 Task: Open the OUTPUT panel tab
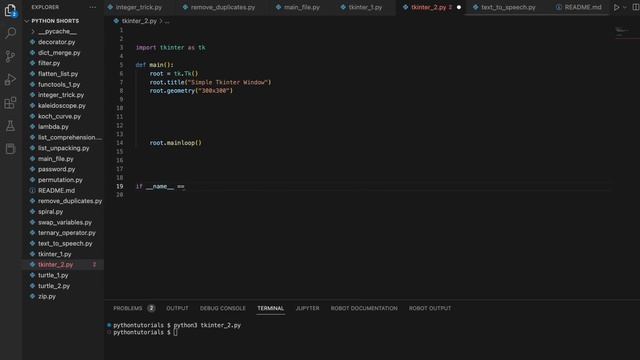[177, 308]
